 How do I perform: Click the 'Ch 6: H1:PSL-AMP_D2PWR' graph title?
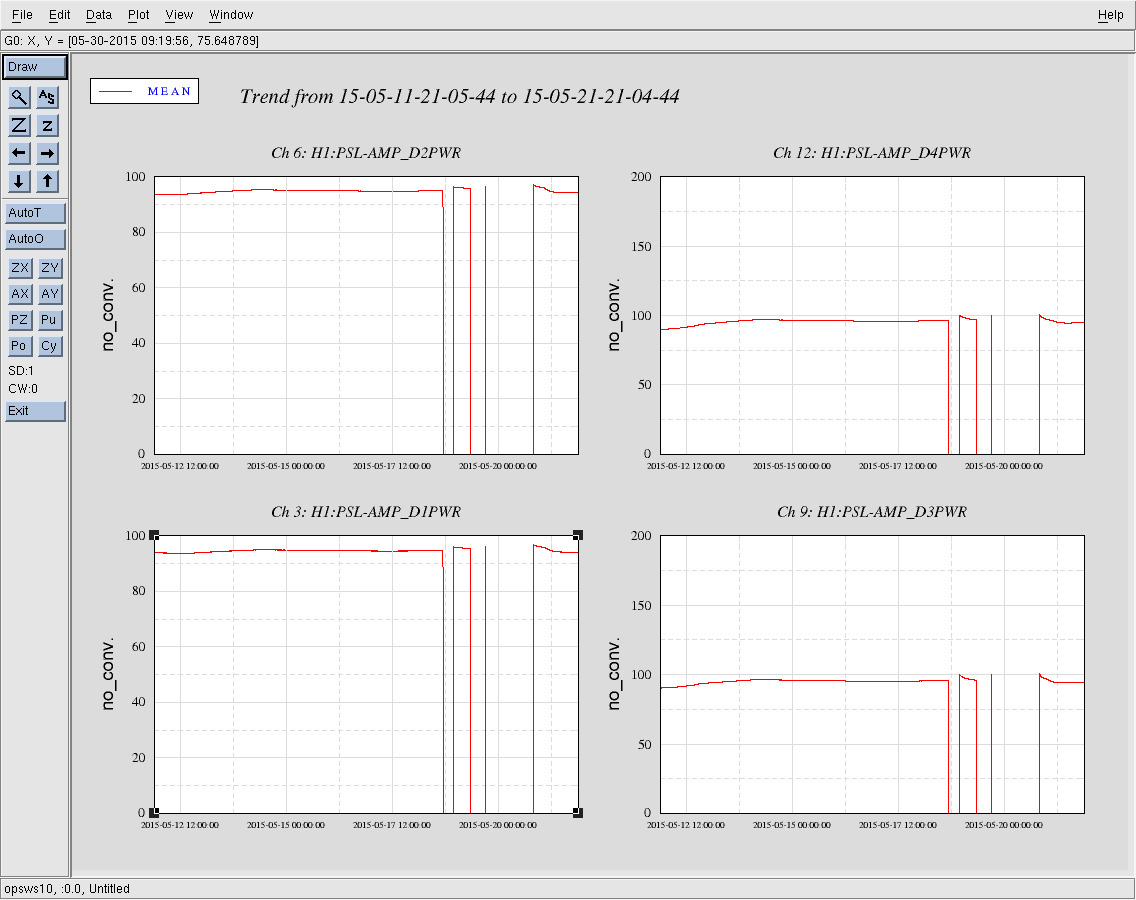(x=366, y=153)
